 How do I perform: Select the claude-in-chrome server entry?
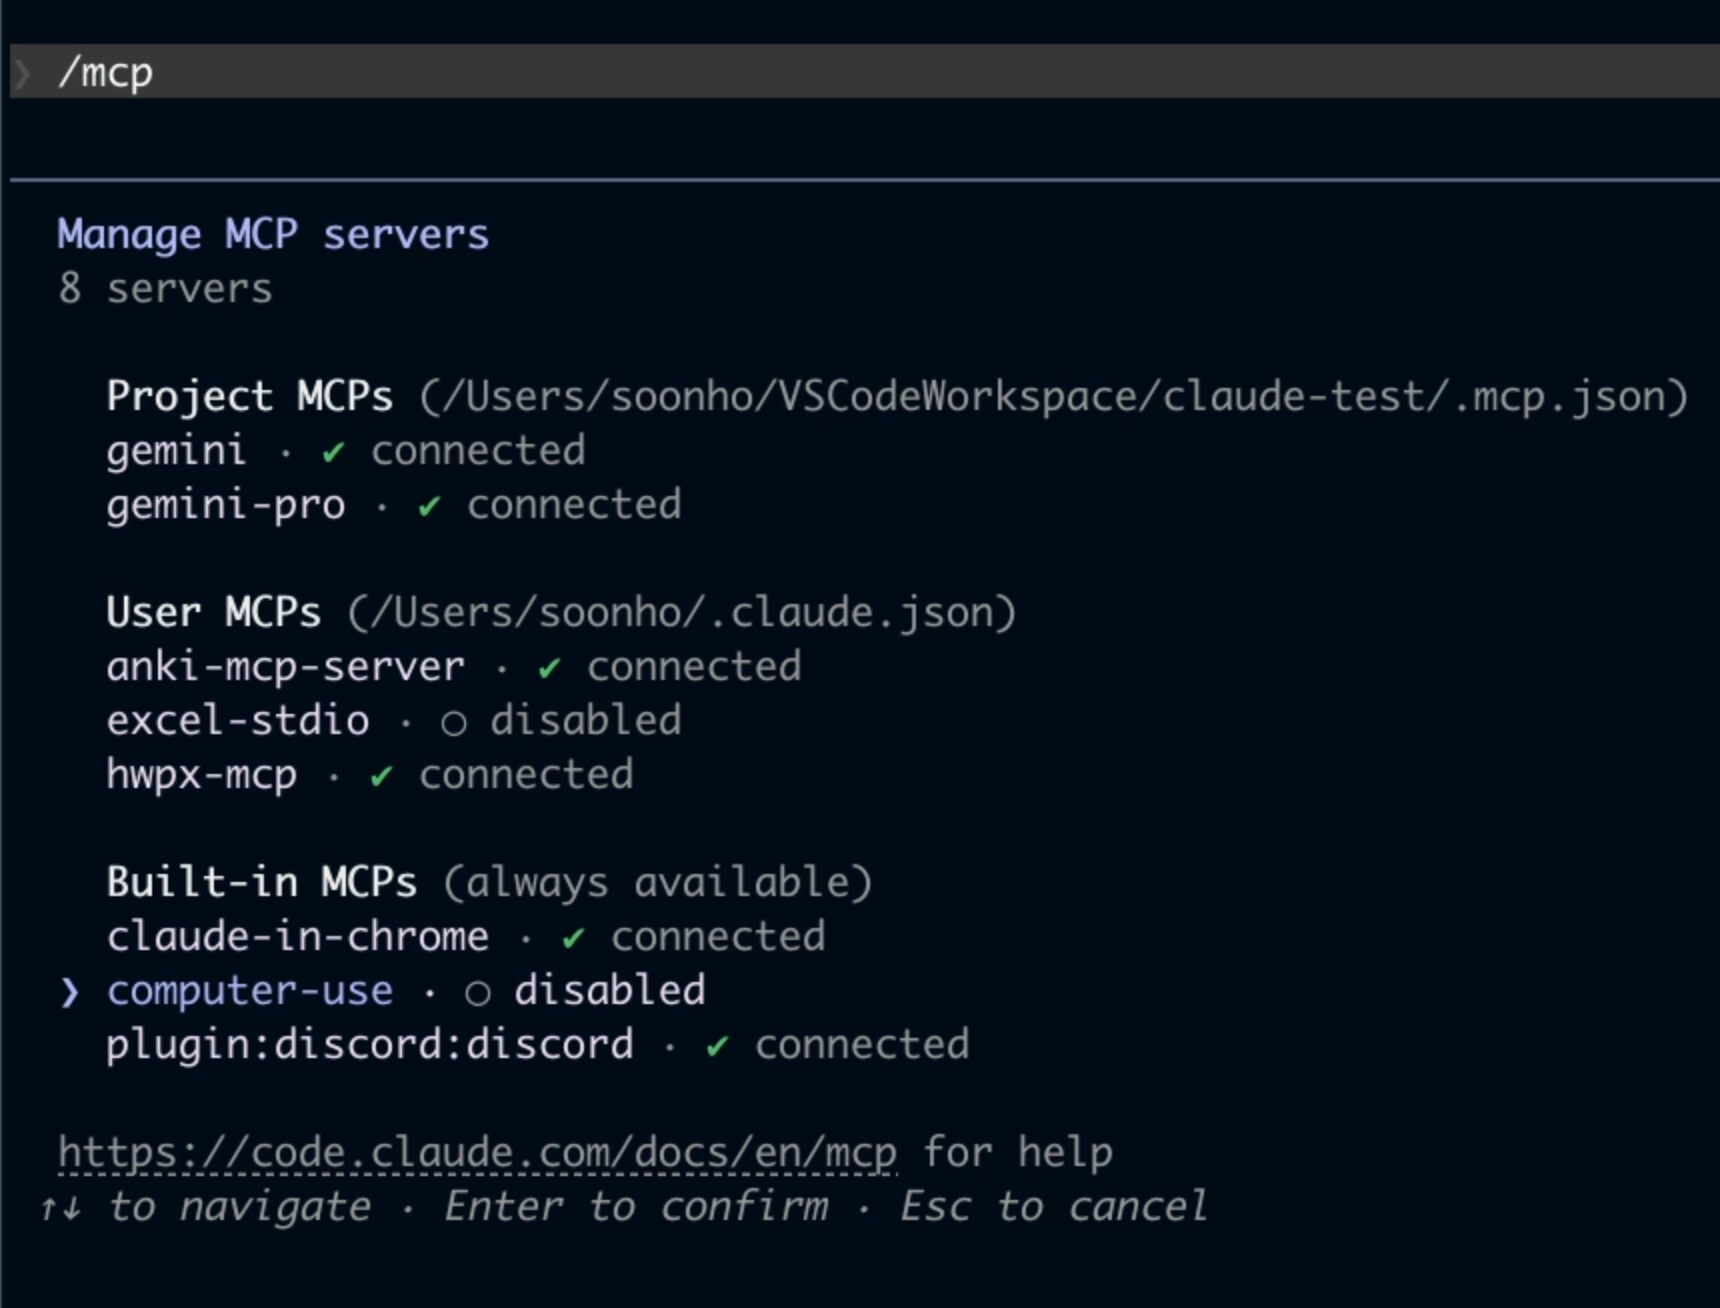pos(466,937)
